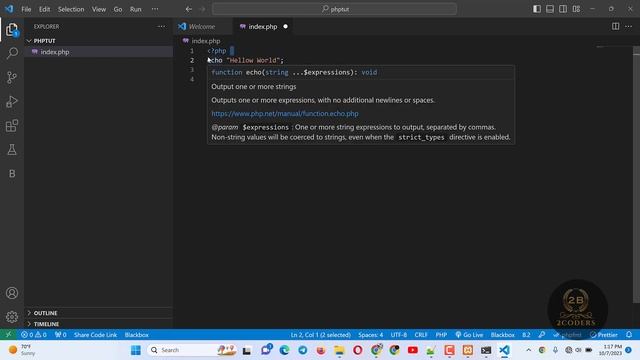Open editor More Actions ellipsis
Screen dimensions: 640x360
point(629,27)
